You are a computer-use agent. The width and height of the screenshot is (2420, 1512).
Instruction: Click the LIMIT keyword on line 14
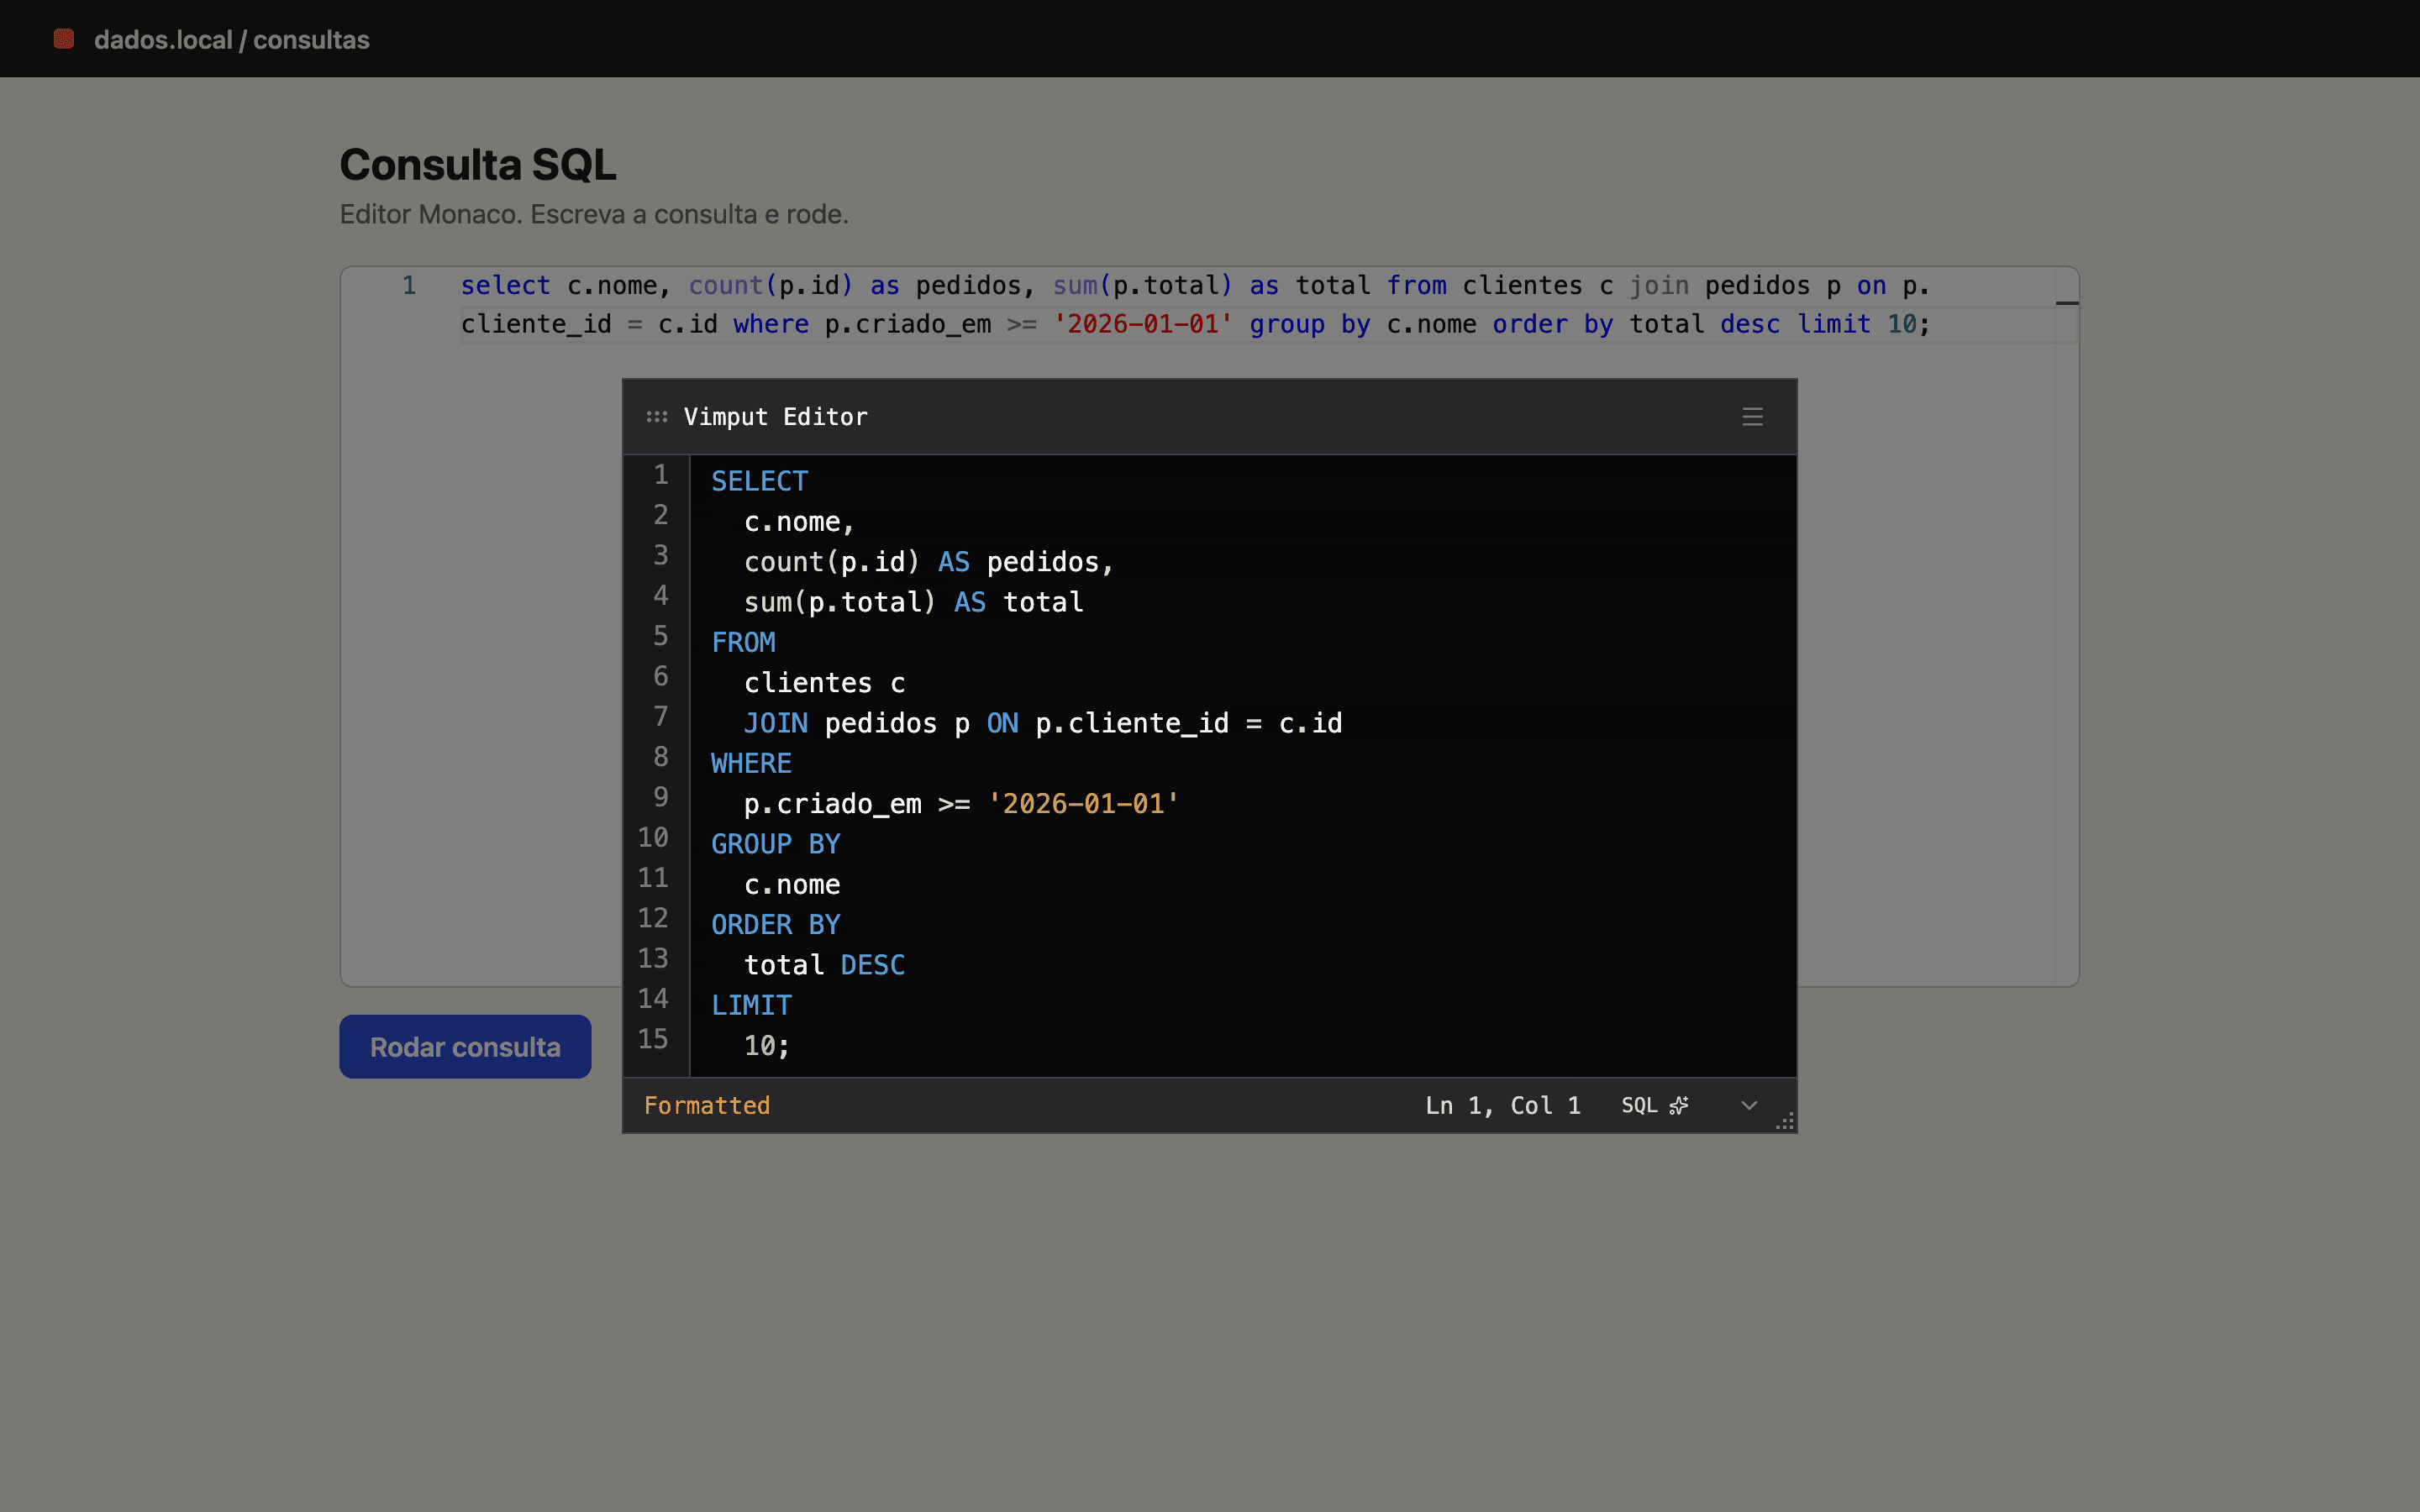pos(752,1005)
